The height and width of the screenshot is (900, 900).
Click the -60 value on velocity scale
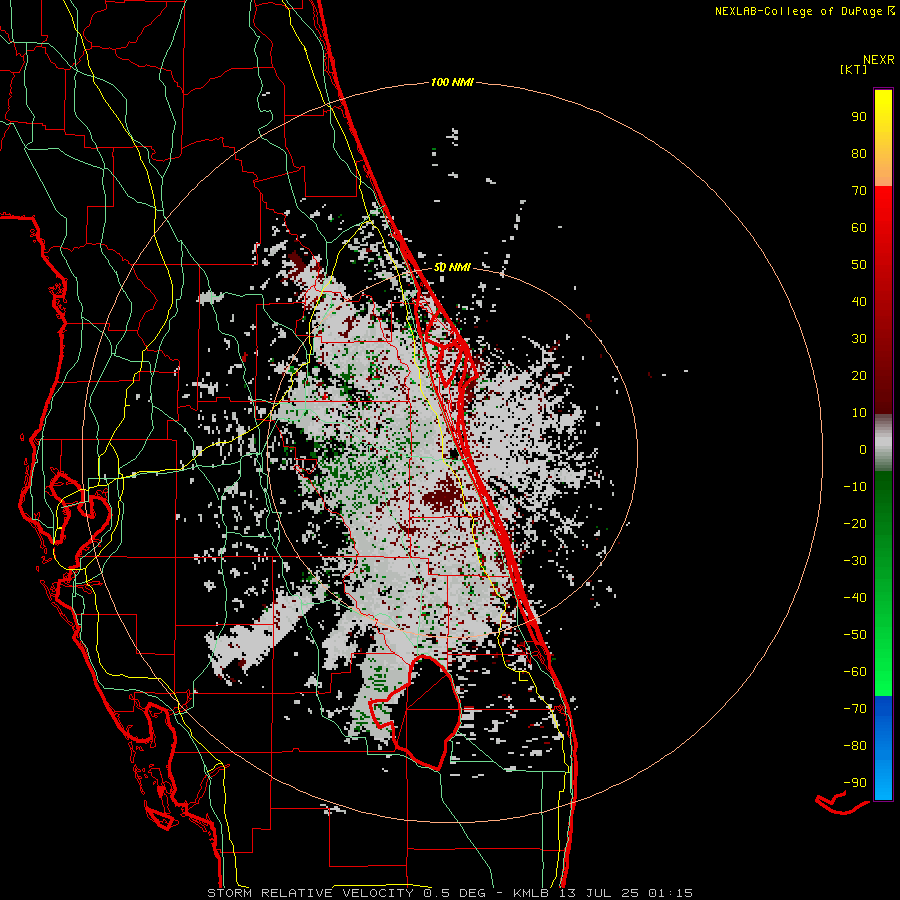(855, 672)
